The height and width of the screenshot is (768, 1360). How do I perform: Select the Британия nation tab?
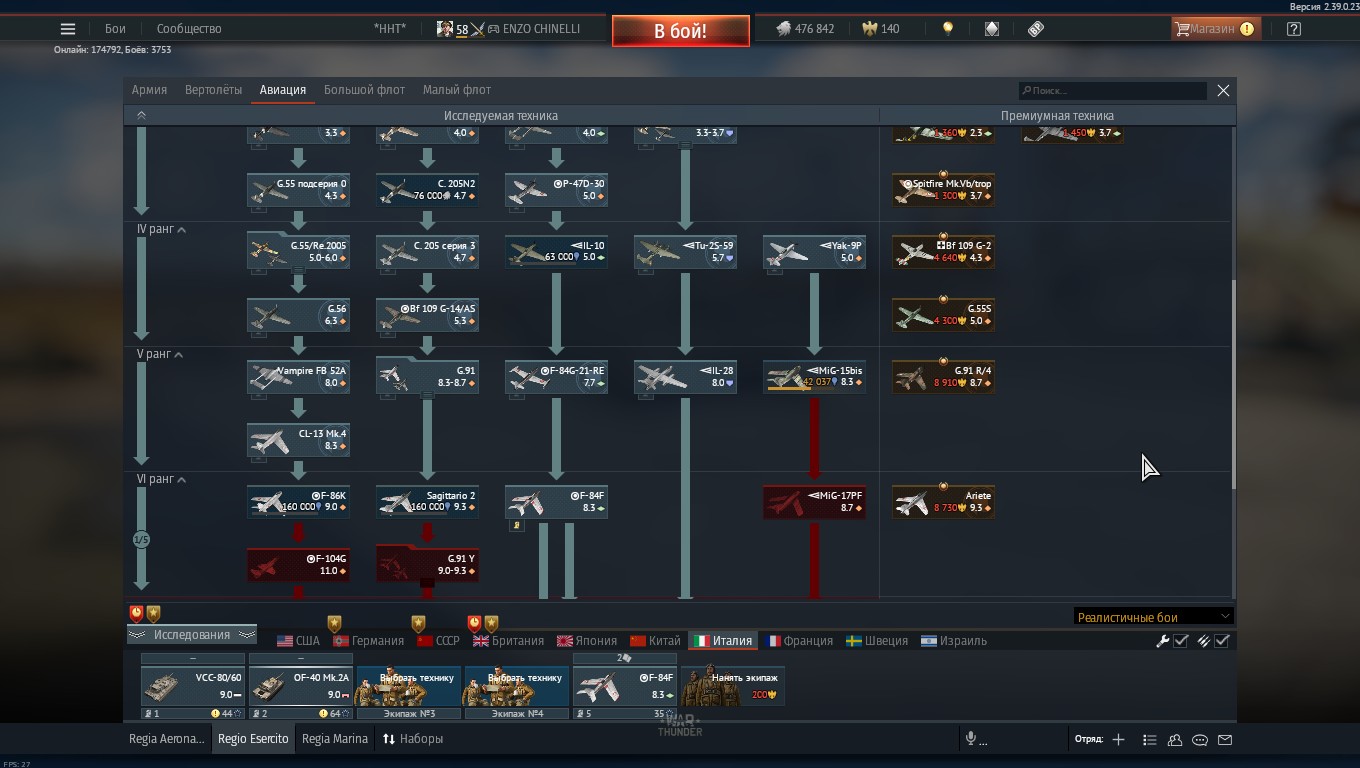click(508, 641)
